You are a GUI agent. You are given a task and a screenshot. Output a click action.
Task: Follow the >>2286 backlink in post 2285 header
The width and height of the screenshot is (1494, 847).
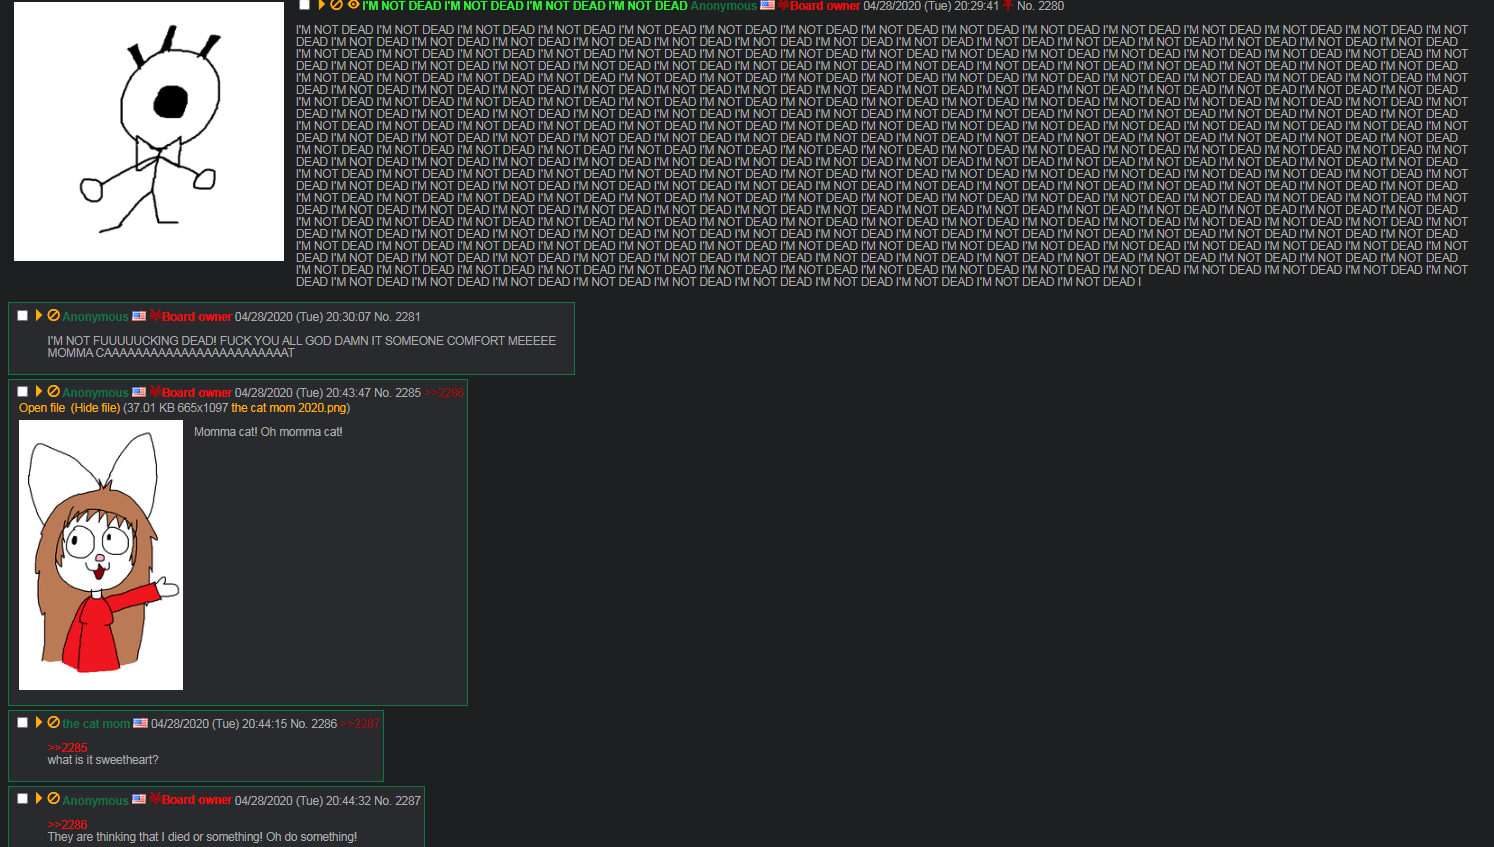444,393
